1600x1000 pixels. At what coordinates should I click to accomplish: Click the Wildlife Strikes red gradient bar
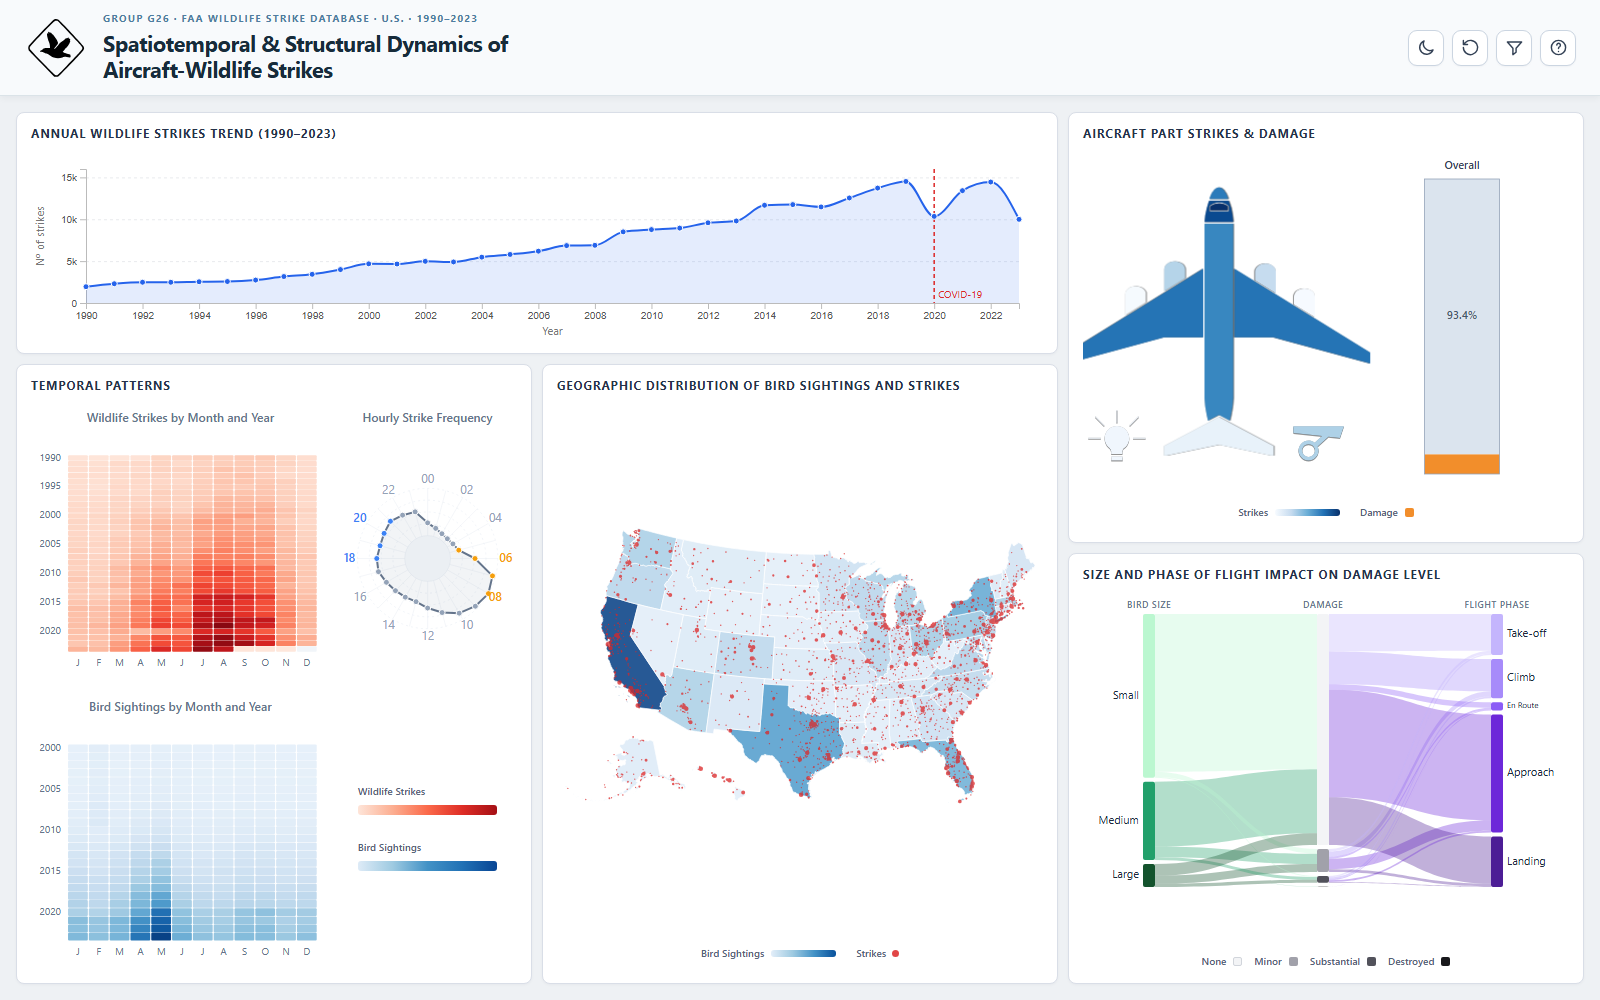pyautogui.click(x=427, y=810)
